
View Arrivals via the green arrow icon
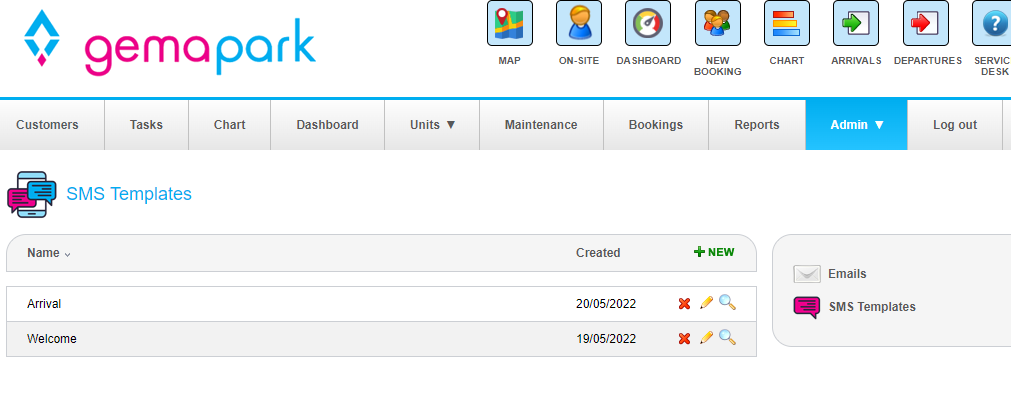point(855,23)
